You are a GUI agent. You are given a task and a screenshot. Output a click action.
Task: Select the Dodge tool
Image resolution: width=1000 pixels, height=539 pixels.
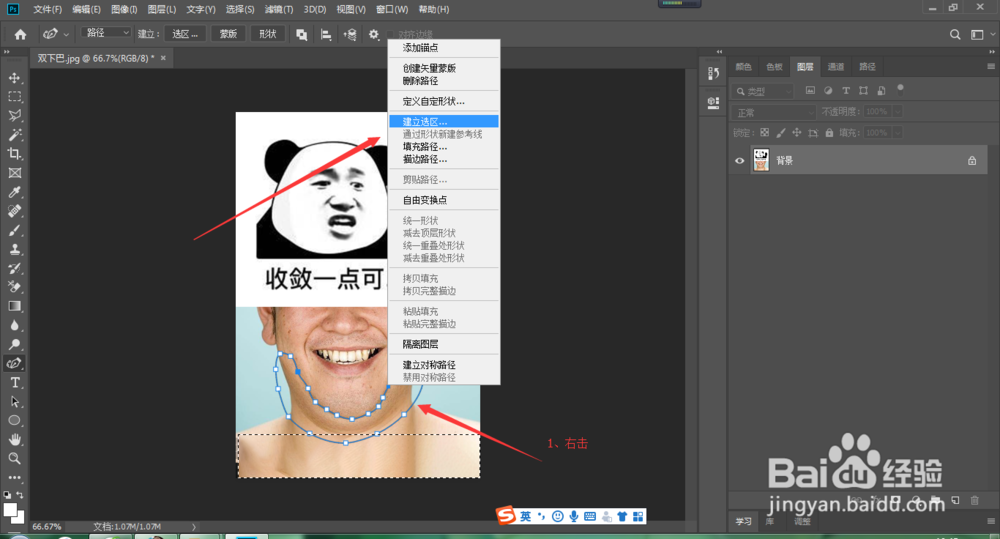pos(14,344)
